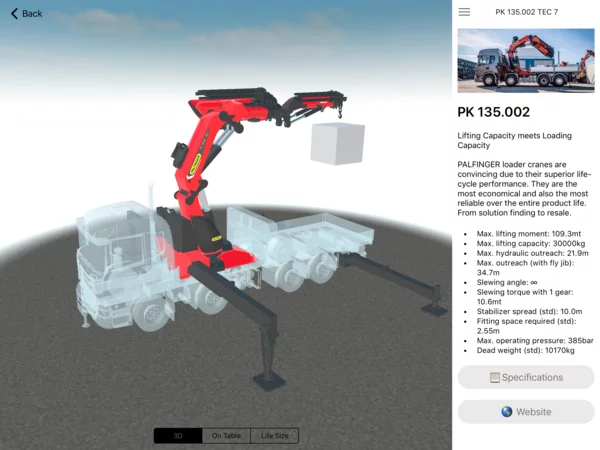Click the PK 135.002 TEC 7 title
This screenshot has height=450, width=600.
click(x=527, y=12)
